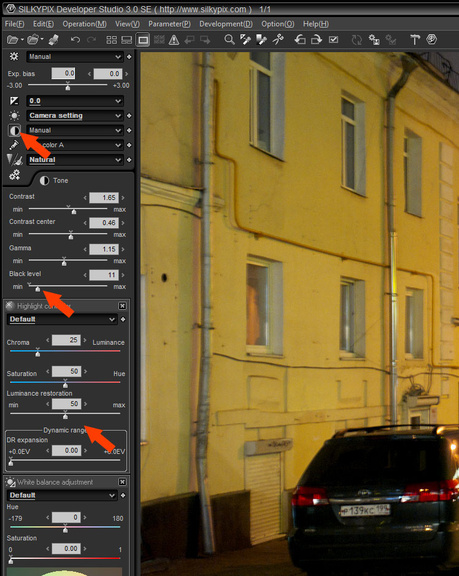Close the White balance adjustment panel
Screen dimensions: 459x576
pyautogui.click(x=122, y=482)
